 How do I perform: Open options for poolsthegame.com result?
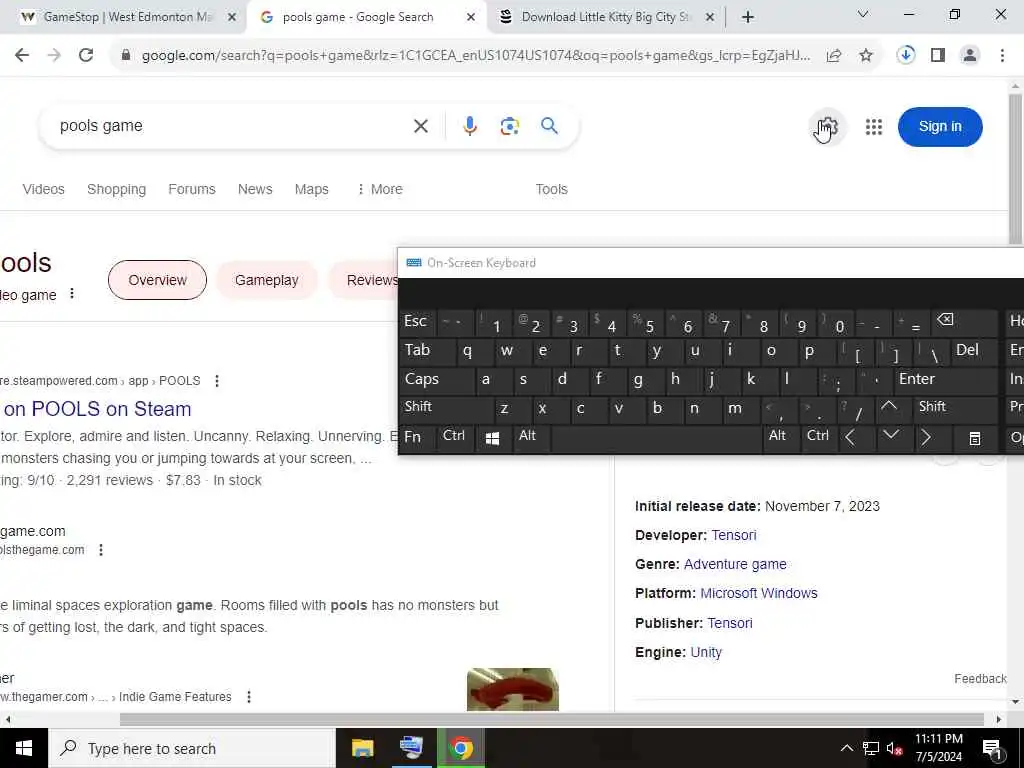click(x=101, y=550)
